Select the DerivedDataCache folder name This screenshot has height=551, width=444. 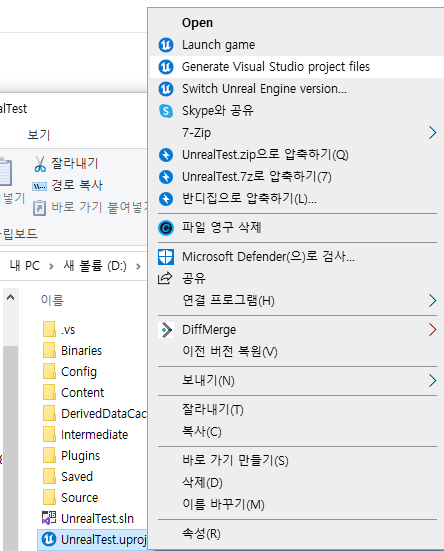click(x=104, y=414)
